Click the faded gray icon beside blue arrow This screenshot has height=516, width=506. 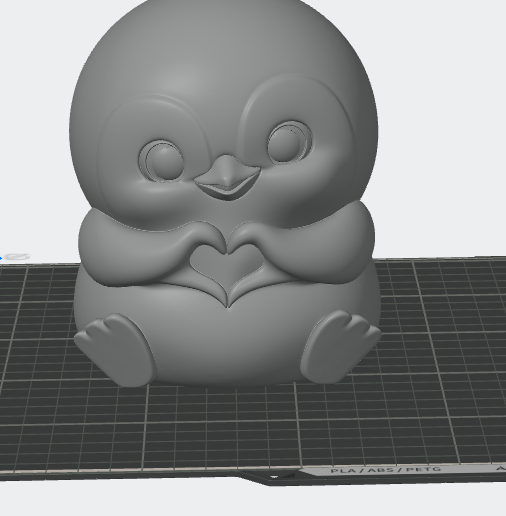tap(18, 256)
